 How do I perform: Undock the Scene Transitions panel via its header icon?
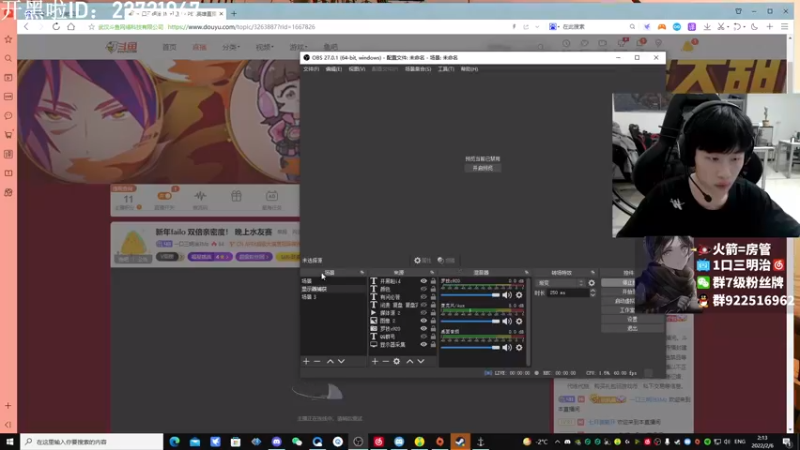point(592,272)
